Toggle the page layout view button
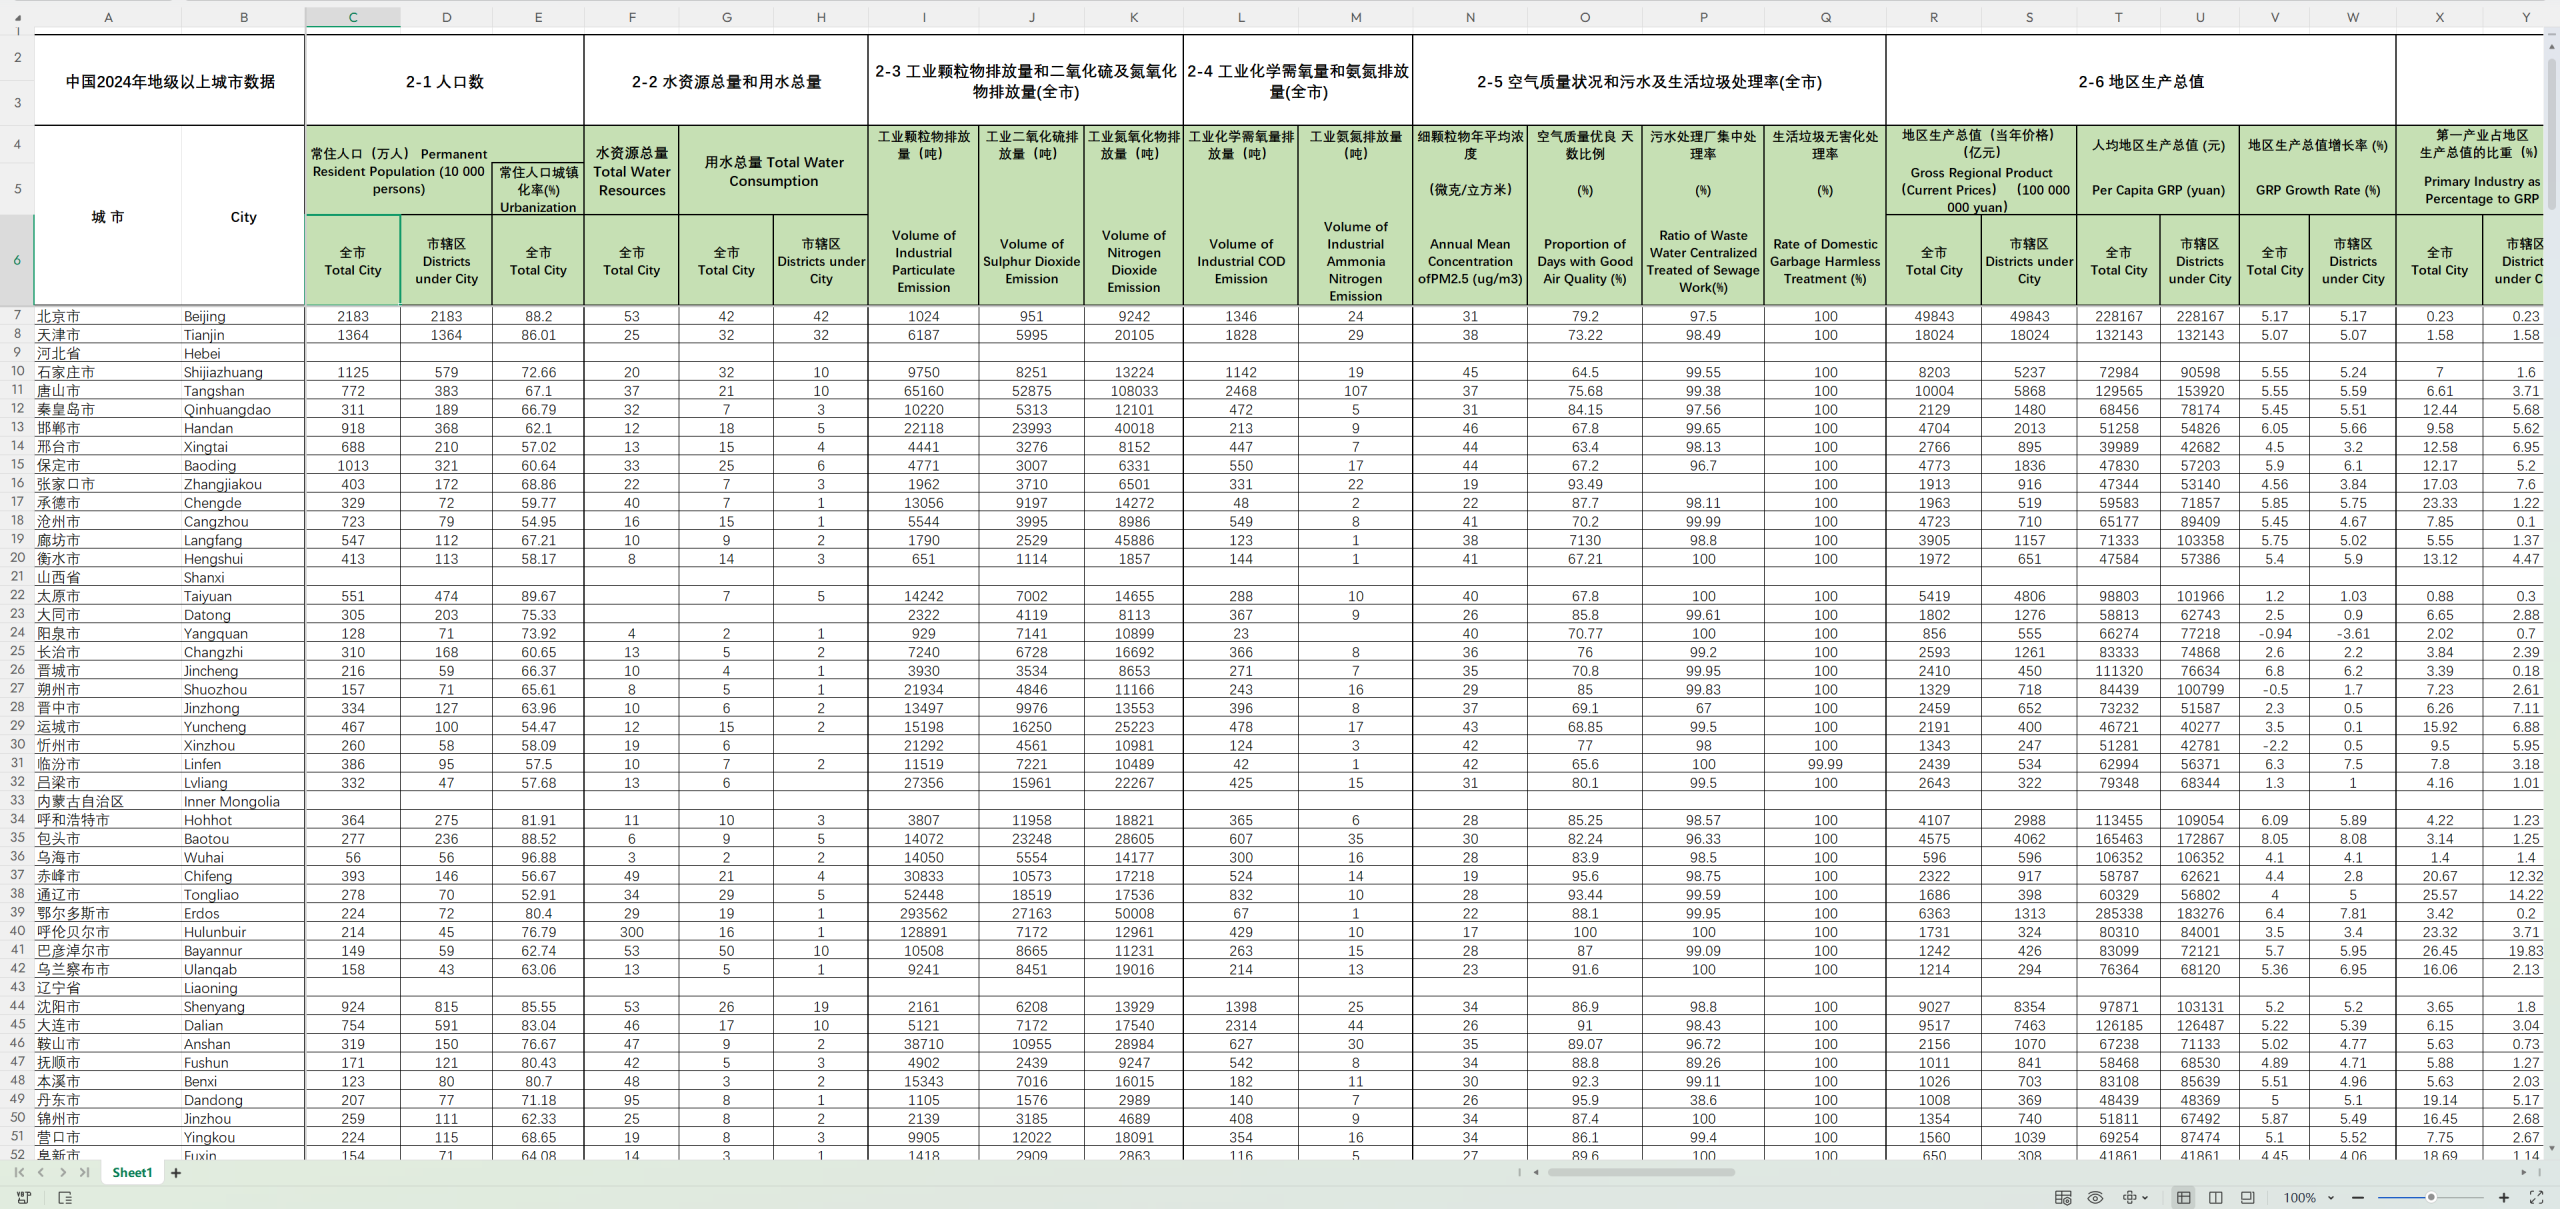This screenshot has height=1209, width=2560. [2248, 1197]
